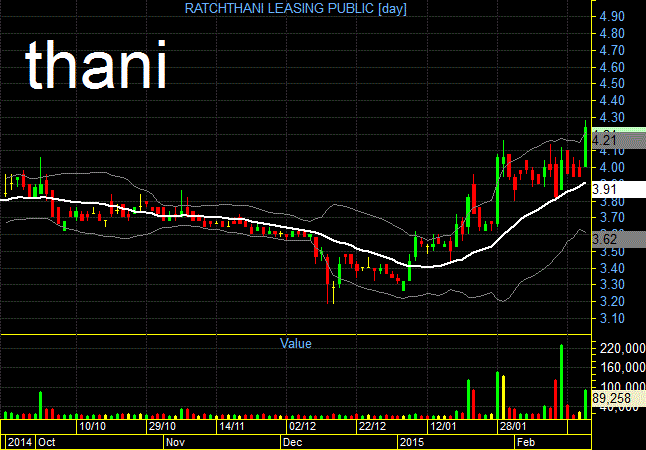Click the 3.10 price axis label
The height and width of the screenshot is (450, 646).
(613, 318)
